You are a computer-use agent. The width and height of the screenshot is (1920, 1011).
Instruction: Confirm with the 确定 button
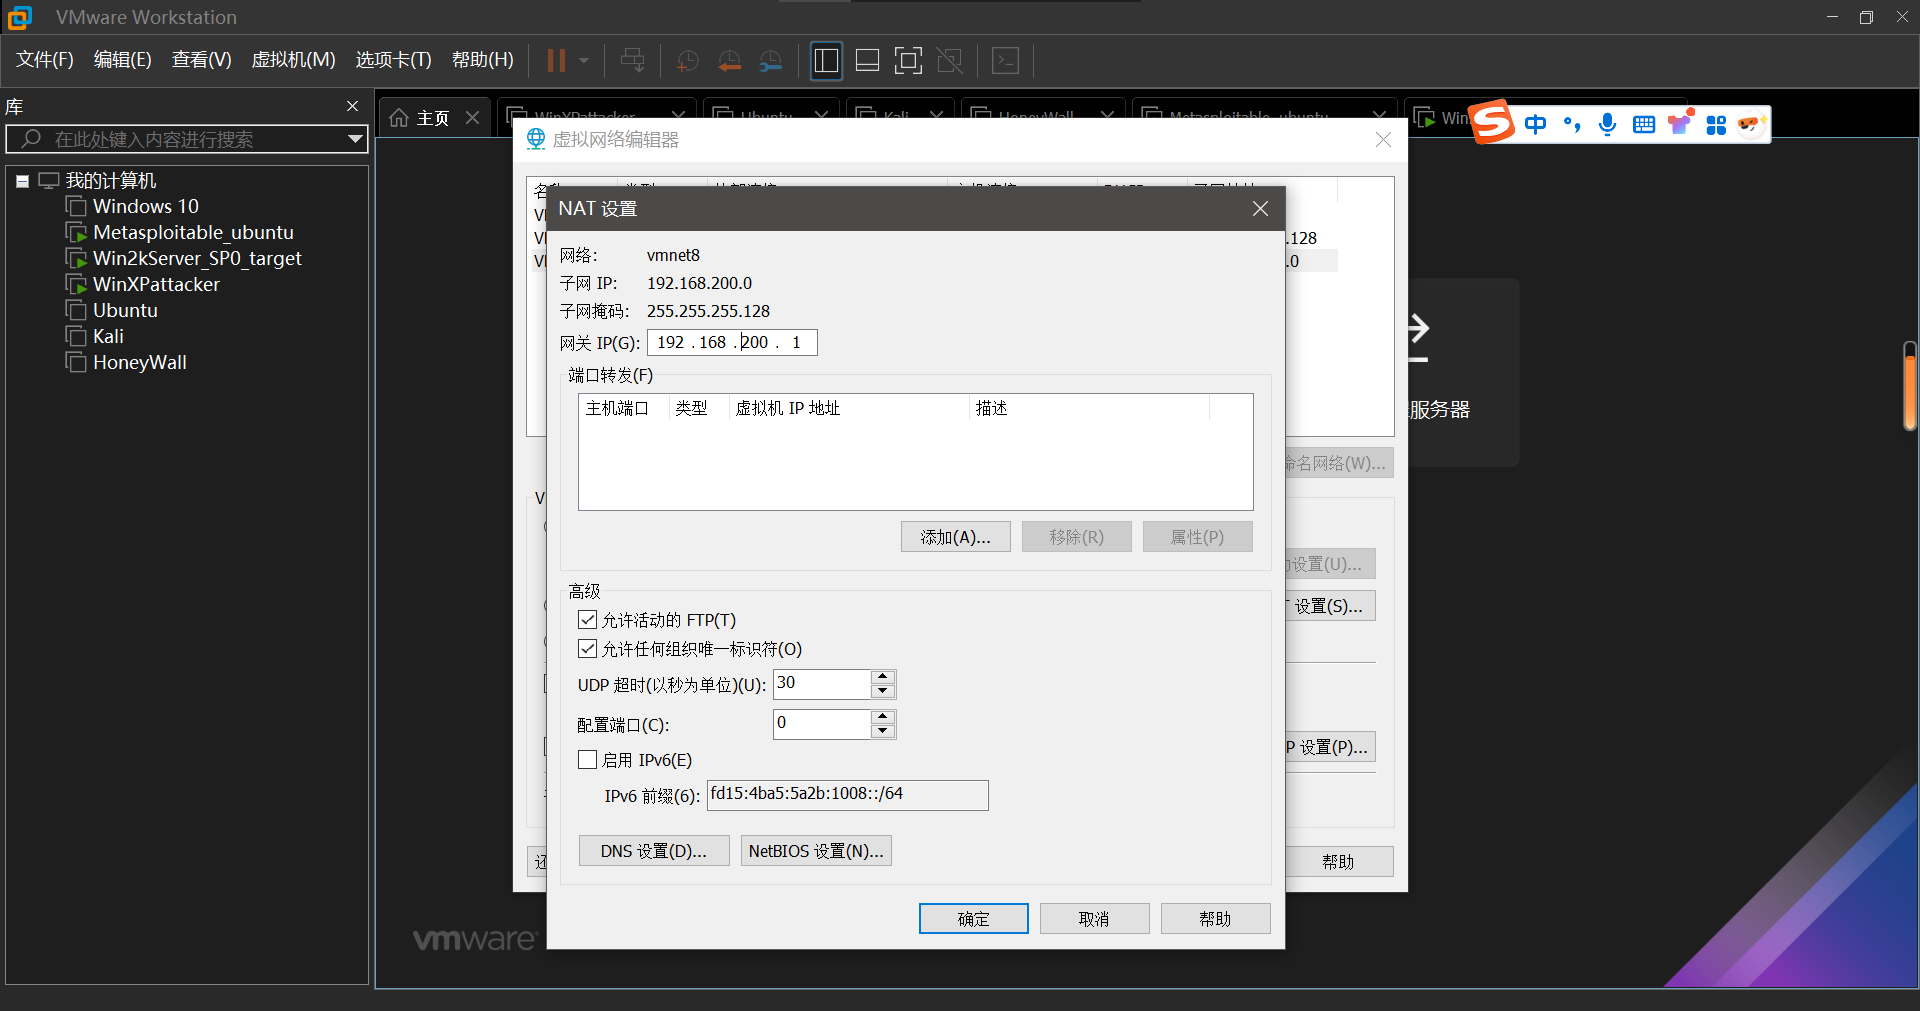click(x=974, y=919)
